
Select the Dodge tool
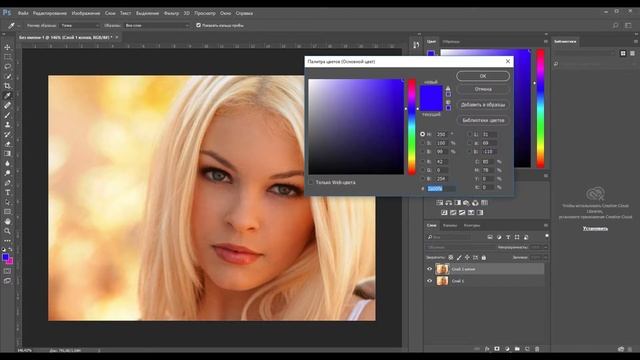(7, 173)
